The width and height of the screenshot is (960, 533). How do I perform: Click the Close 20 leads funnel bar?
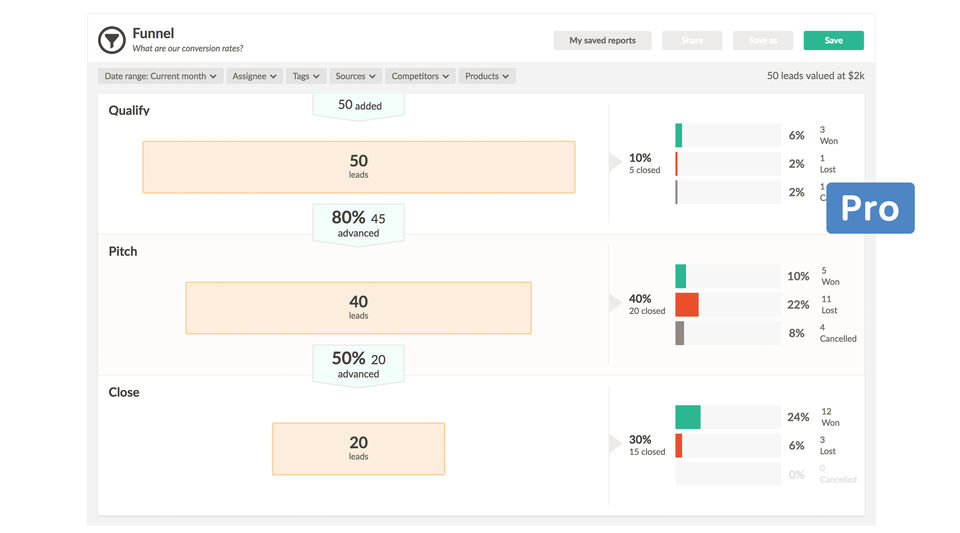[x=358, y=448]
